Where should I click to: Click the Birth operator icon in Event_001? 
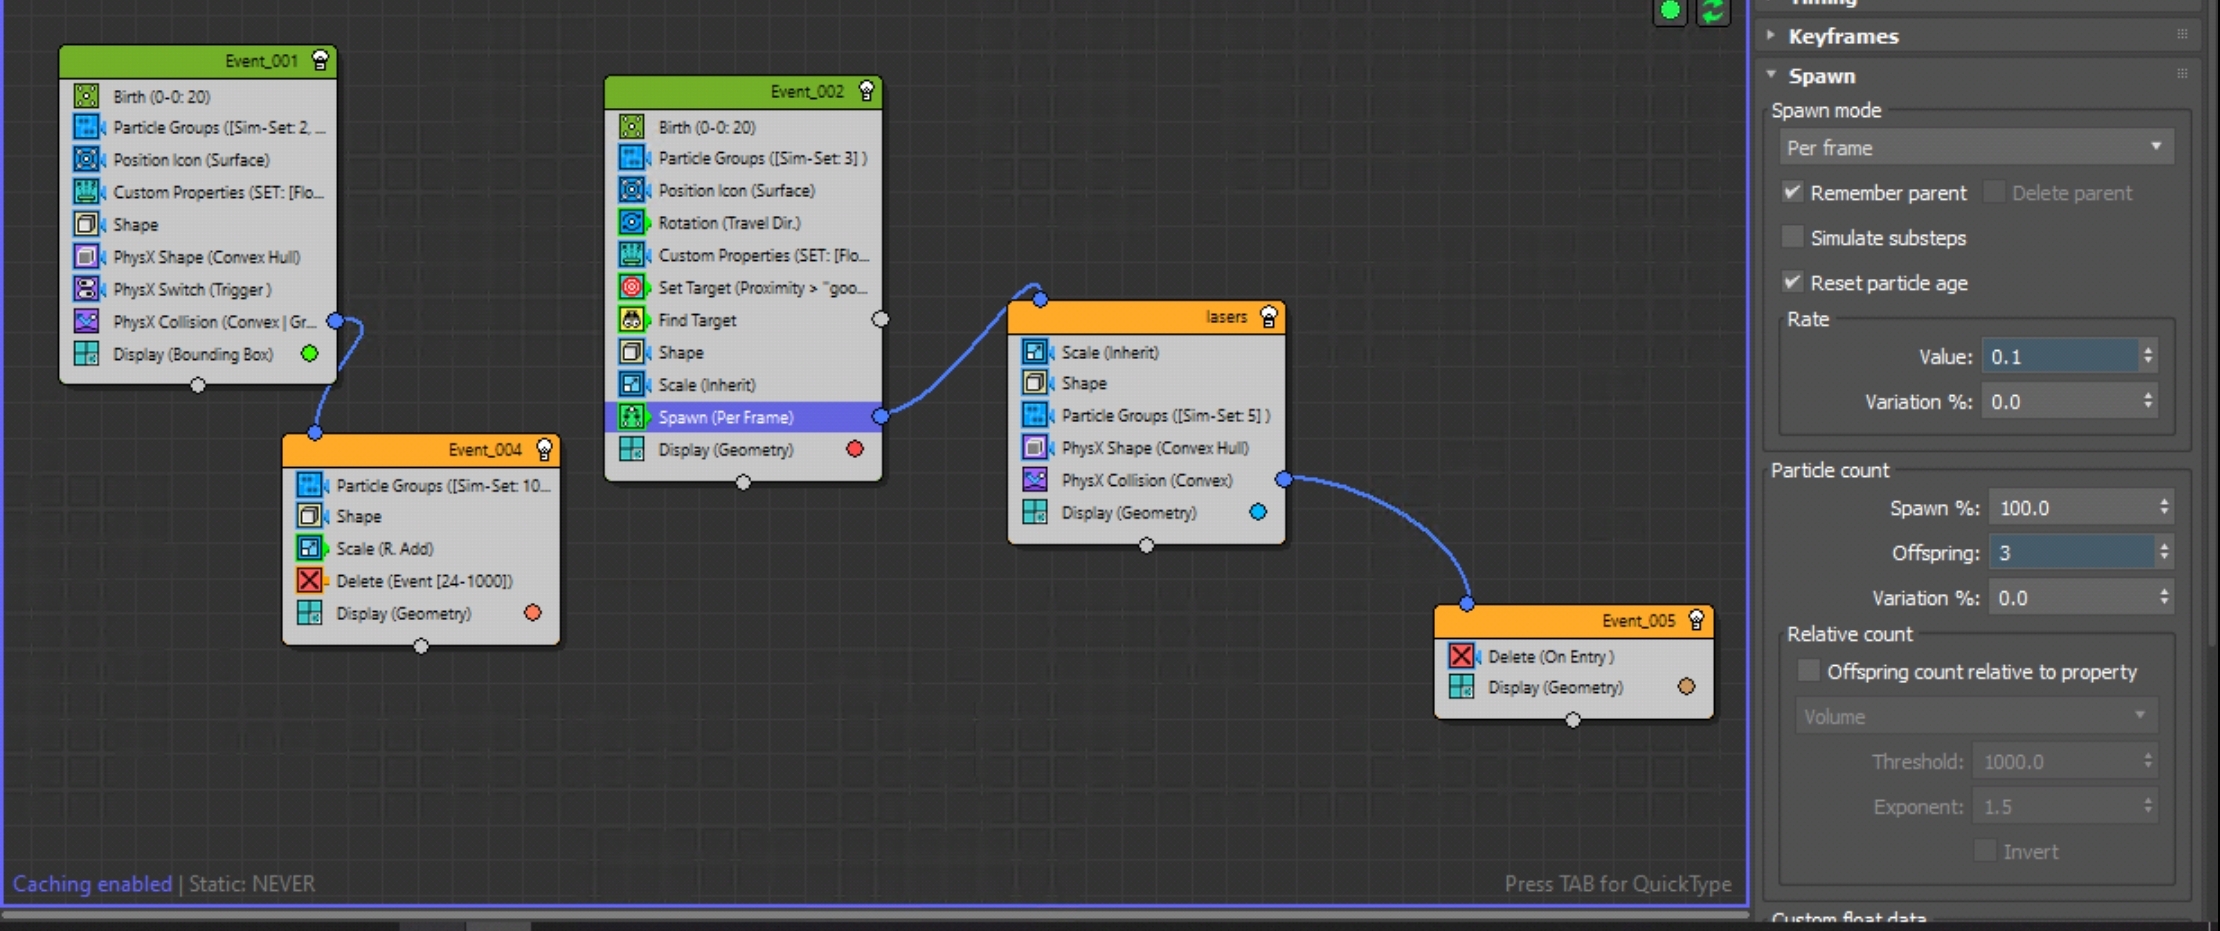87,96
